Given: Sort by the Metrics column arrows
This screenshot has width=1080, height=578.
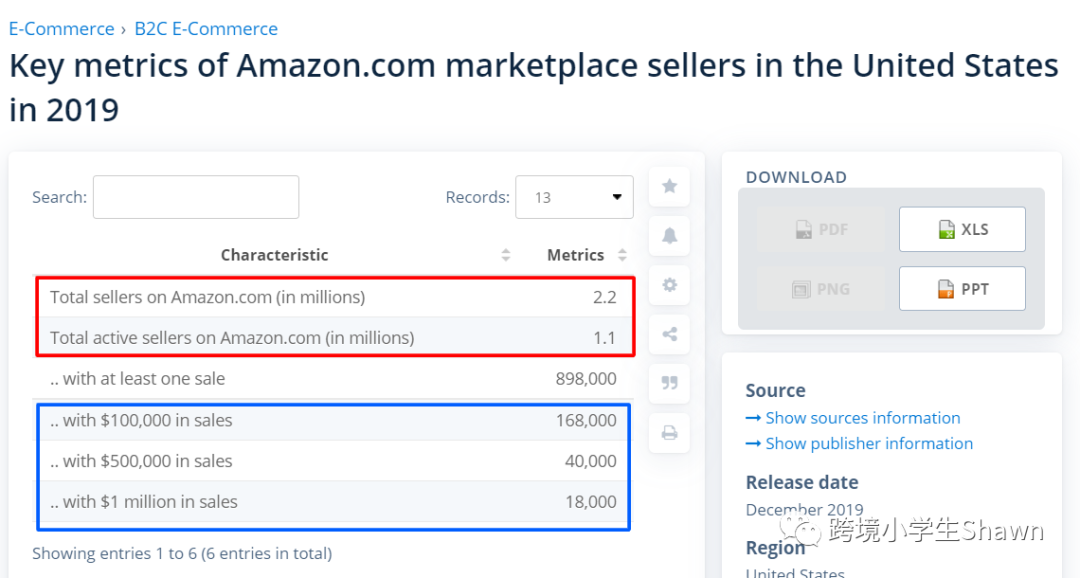Looking at the screenshot, I should (x=623, y=255).
